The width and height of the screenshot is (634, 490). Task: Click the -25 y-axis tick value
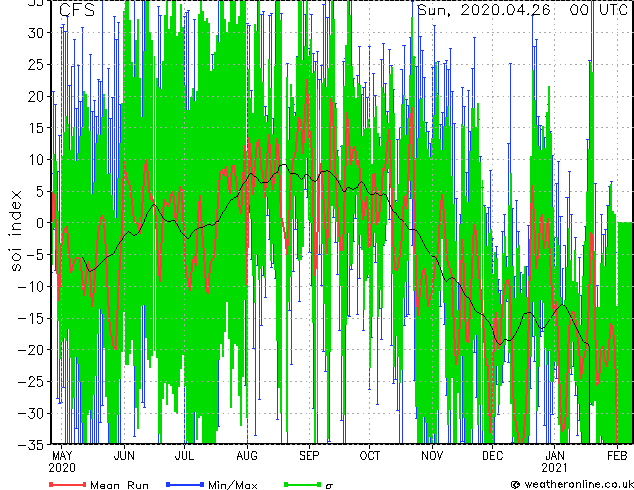click(x=31, y=381)
